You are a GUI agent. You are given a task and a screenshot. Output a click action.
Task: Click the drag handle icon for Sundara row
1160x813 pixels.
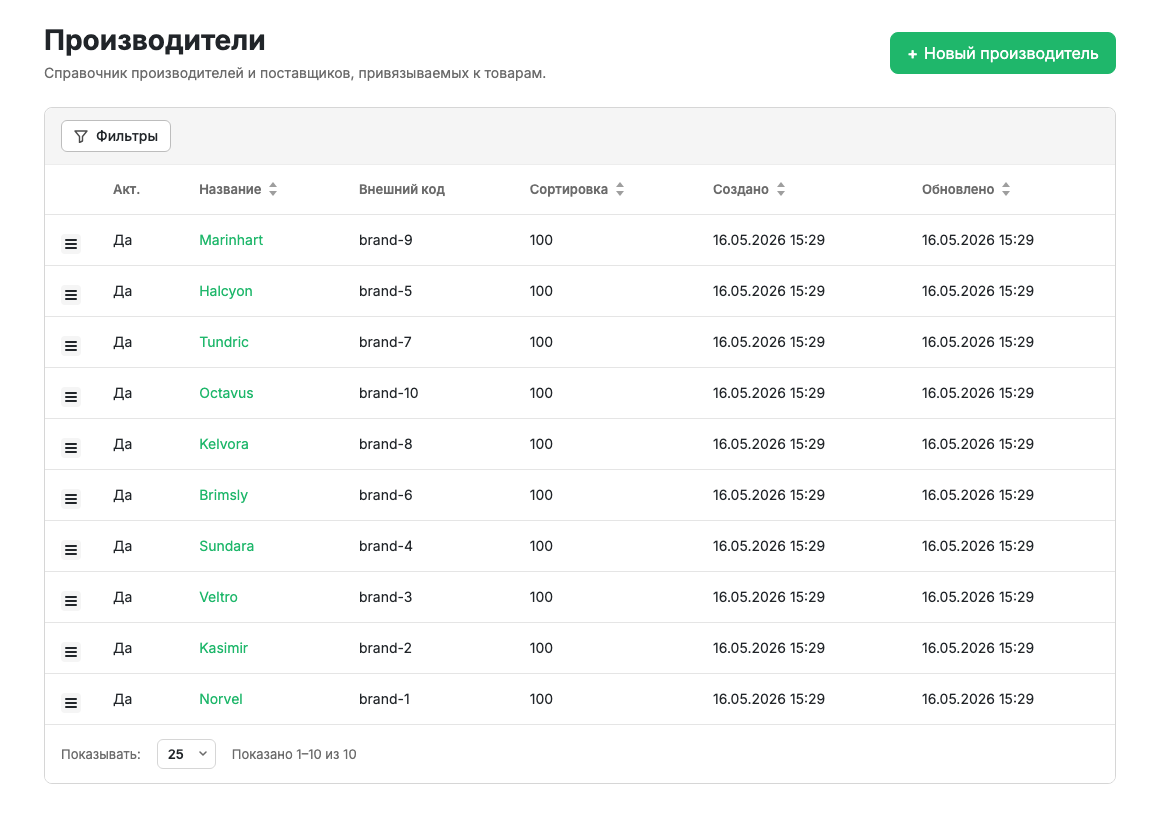(71, 550)
